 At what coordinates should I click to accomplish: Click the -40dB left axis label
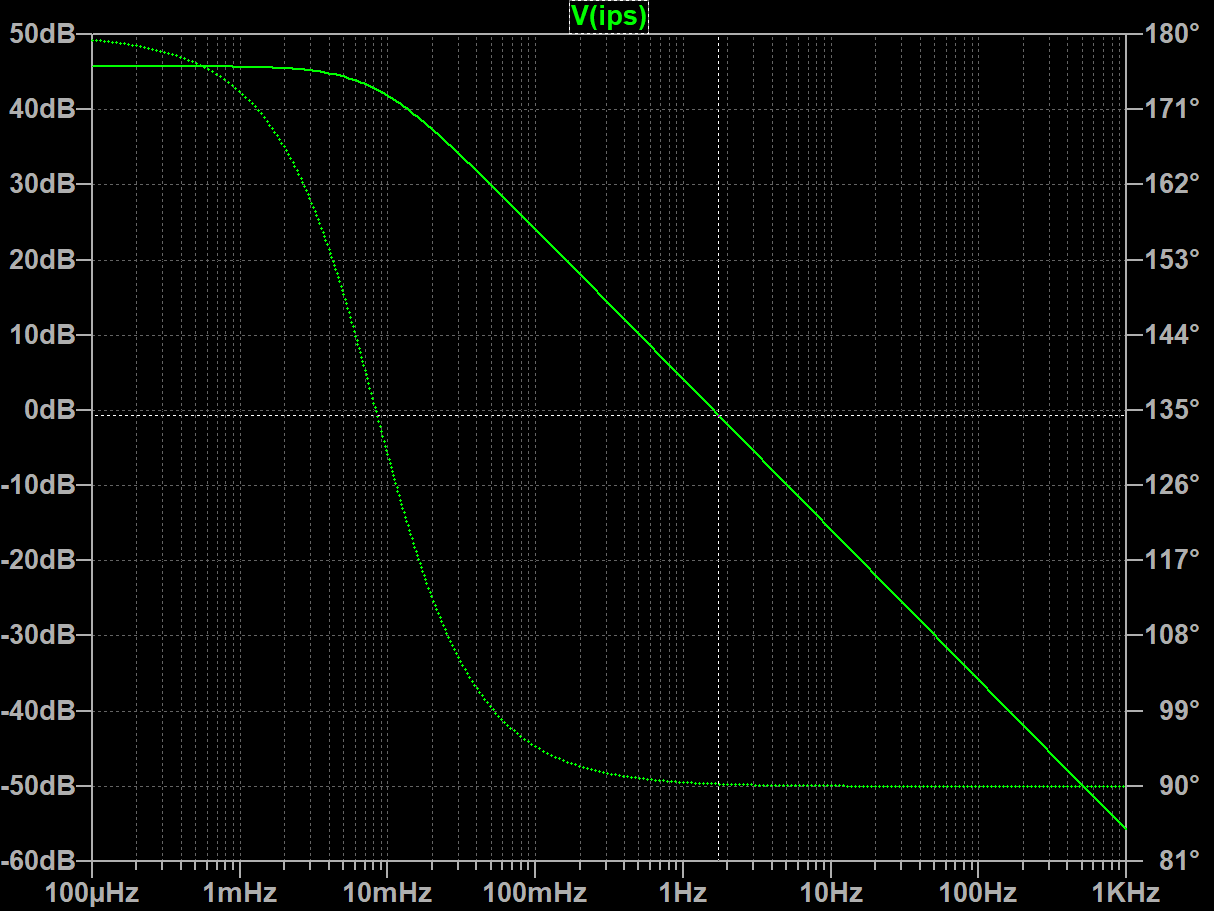pyautogui.click(x=39, y=711)
